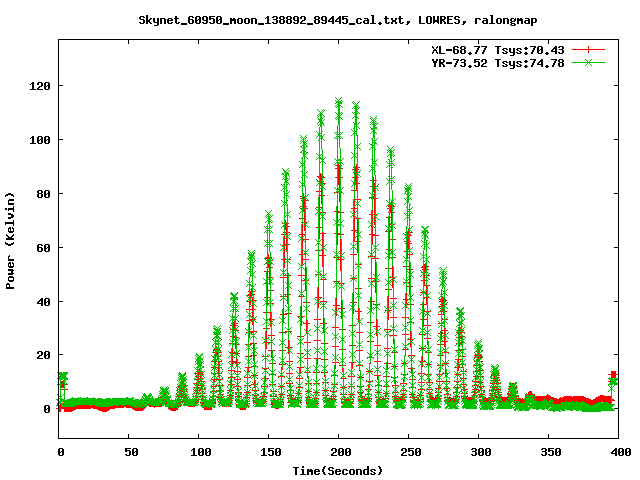Click the 120 tick label on y-axis
The height and width of the screenshot is (480, 640).
coord(40,86)
